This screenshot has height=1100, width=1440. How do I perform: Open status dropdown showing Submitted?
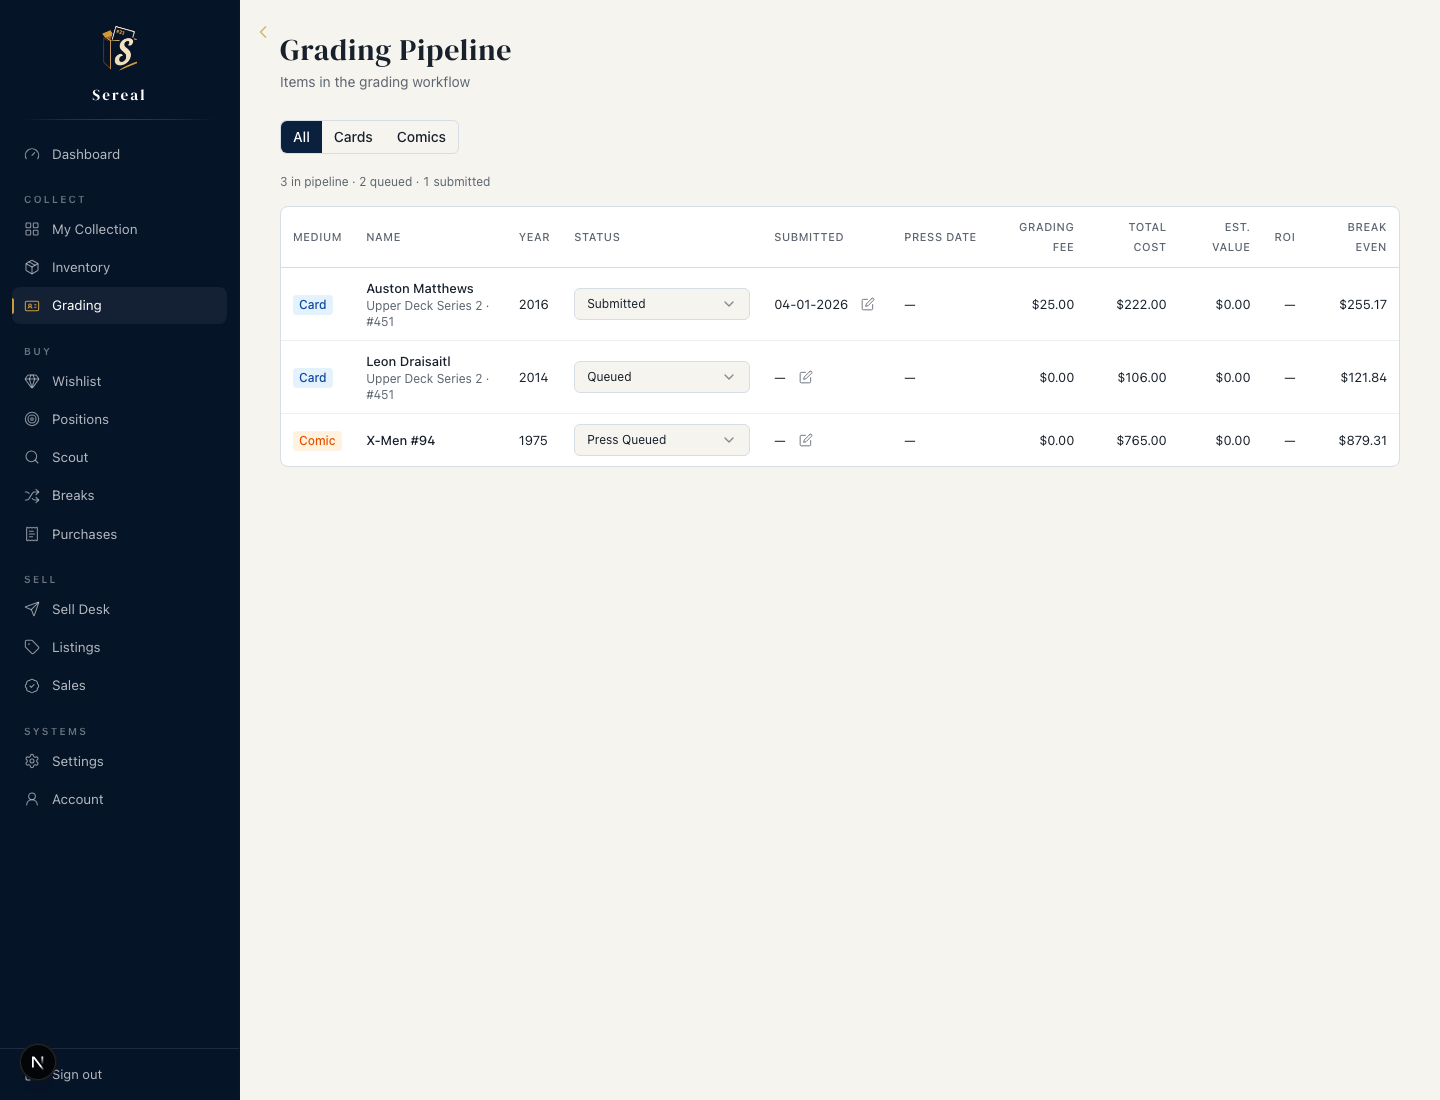(x=662, y=304)
